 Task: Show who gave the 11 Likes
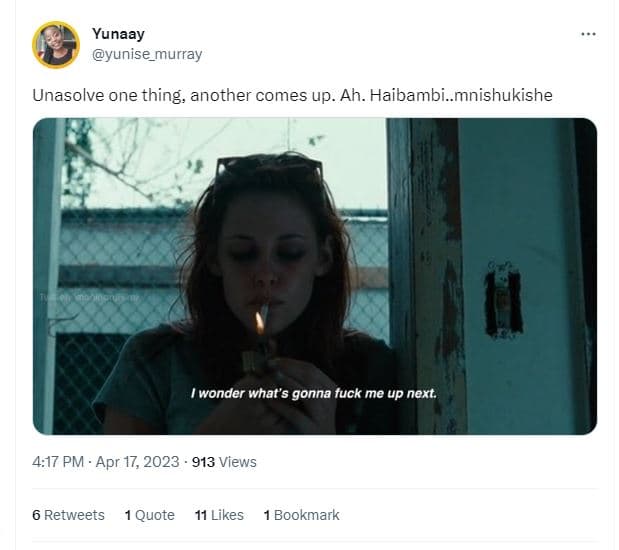[x=219, y=515]
